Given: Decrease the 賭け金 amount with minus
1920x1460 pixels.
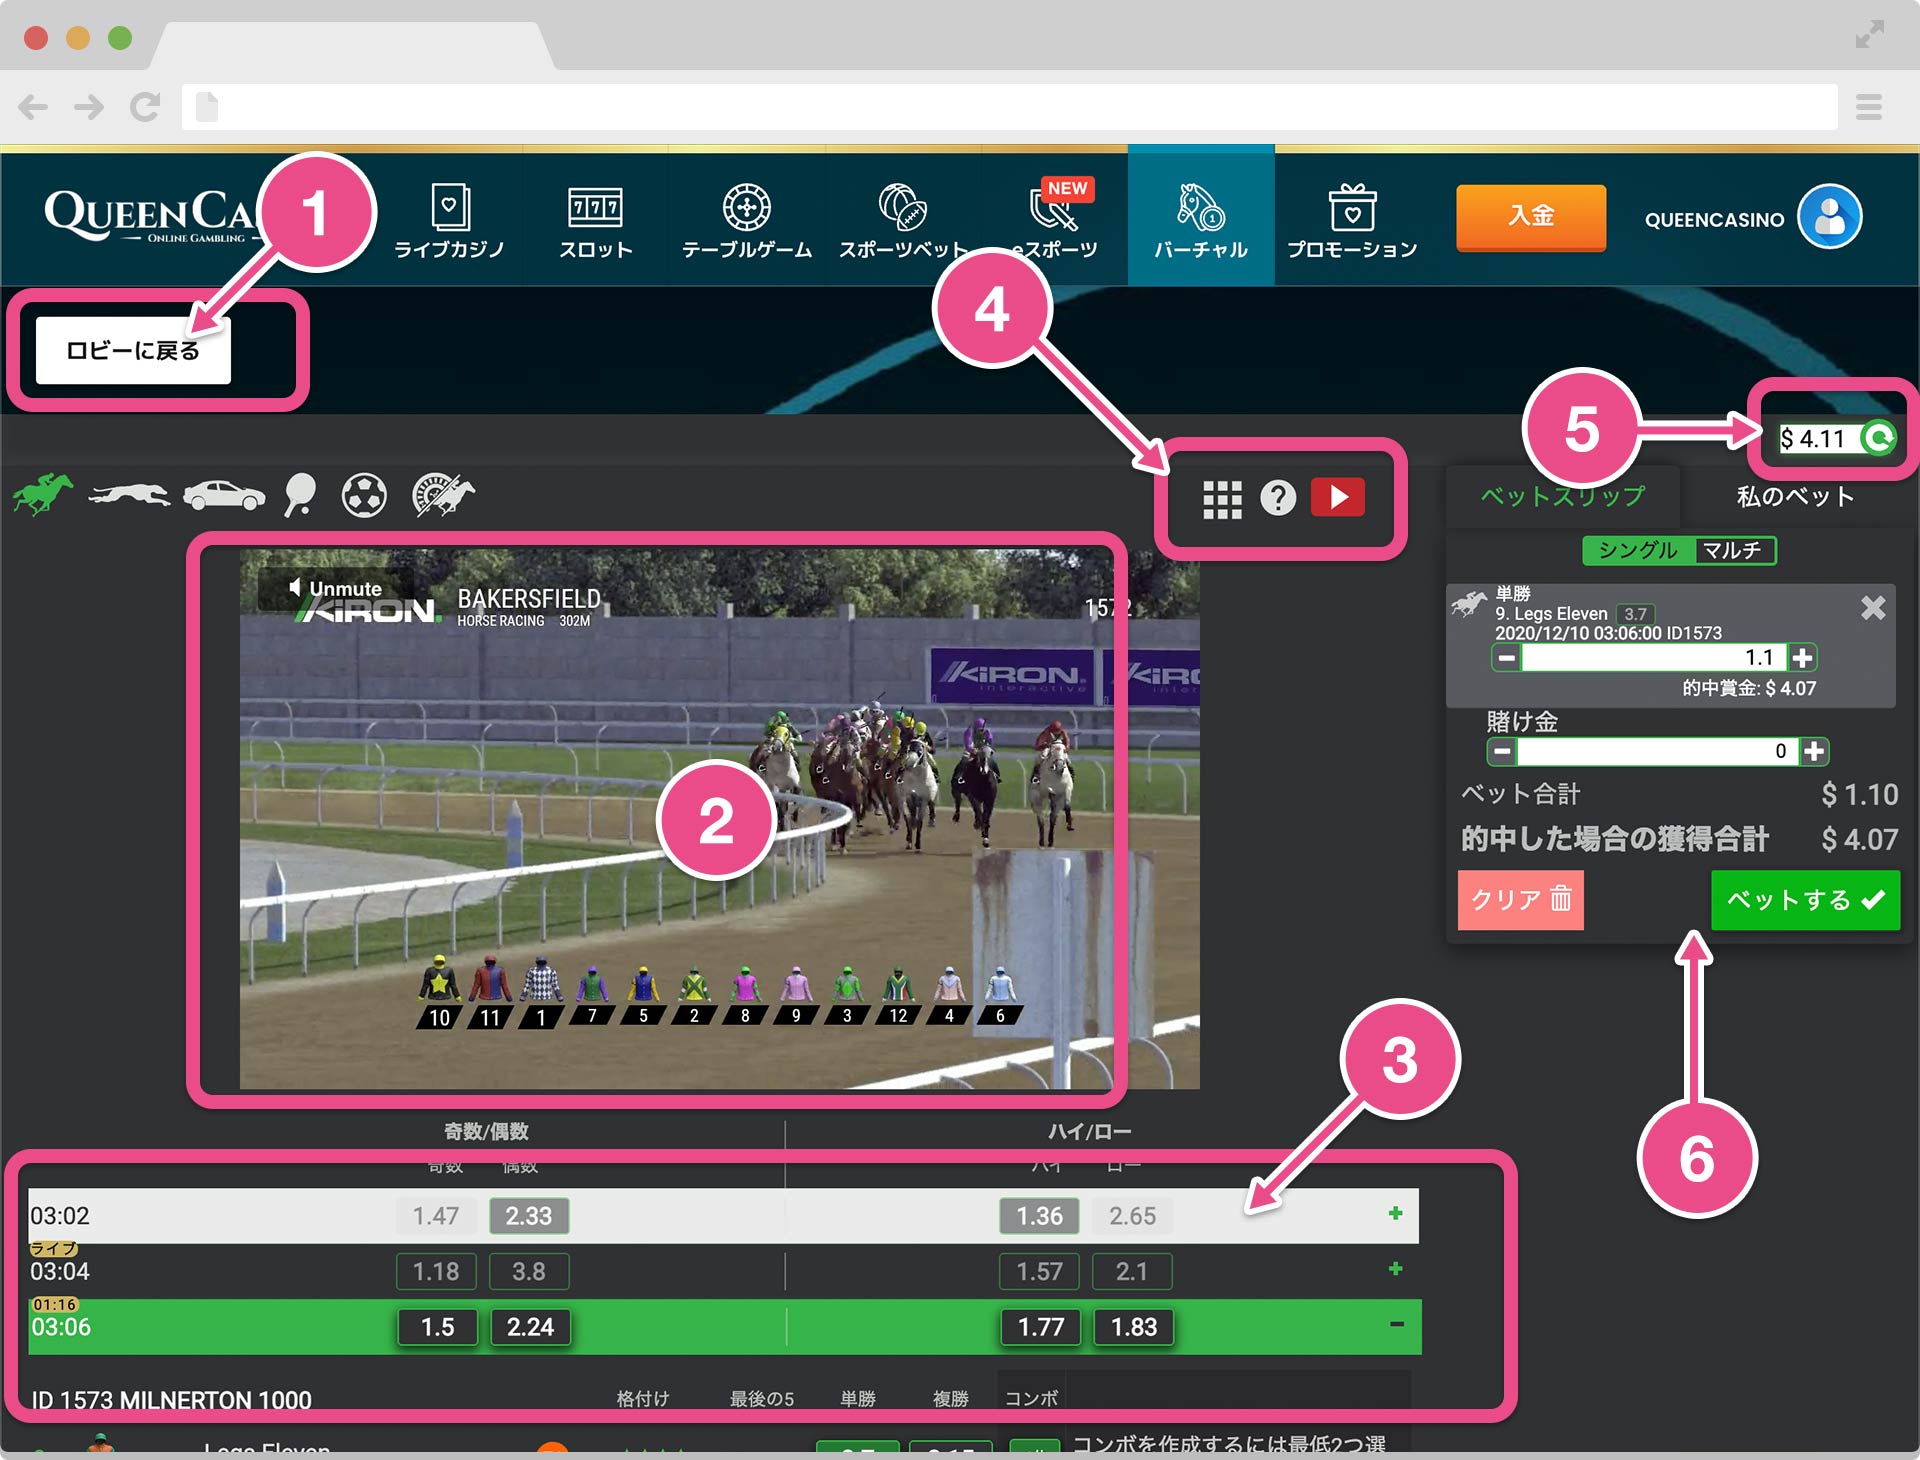Looking at the screenshot, I should [1501, 751].
